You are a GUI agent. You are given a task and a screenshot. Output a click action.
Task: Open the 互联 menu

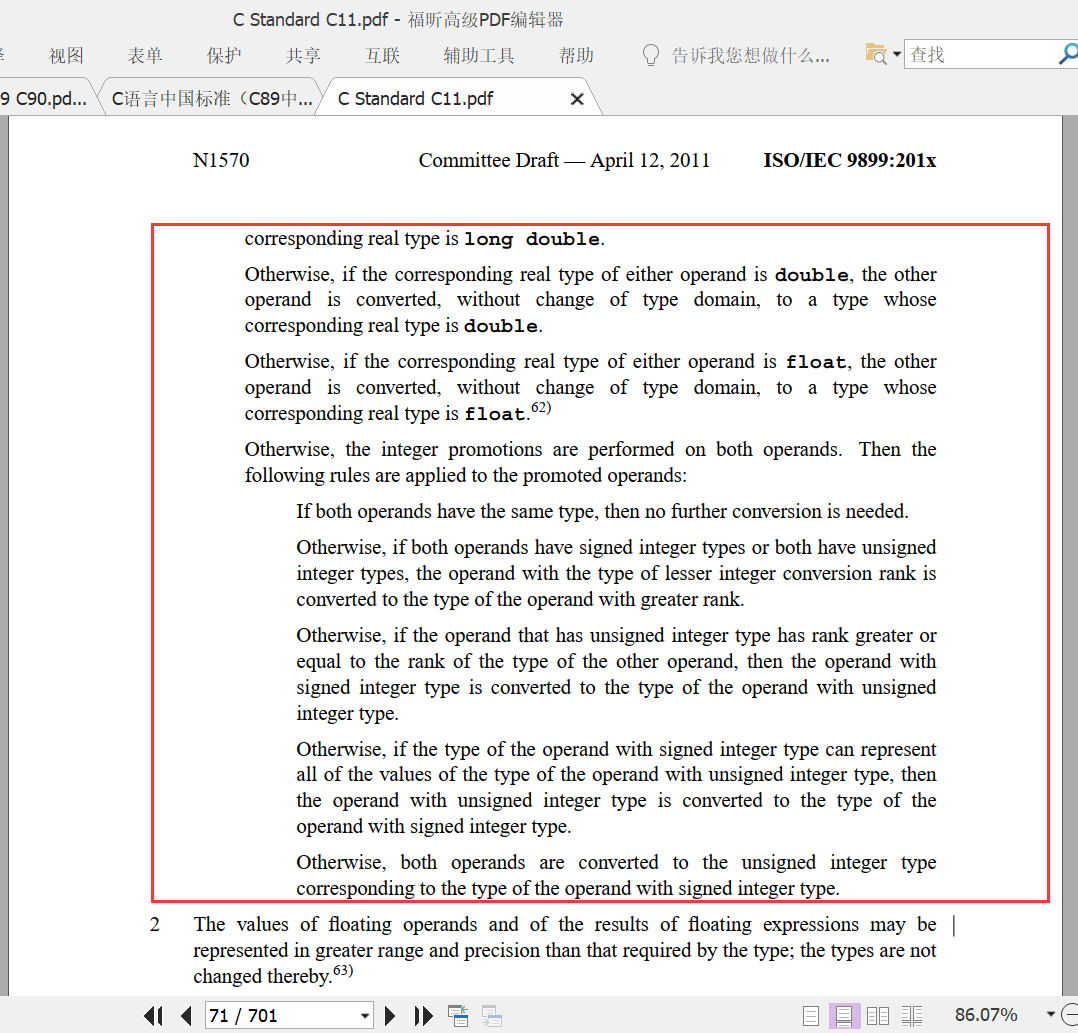[x=382, y=55]
